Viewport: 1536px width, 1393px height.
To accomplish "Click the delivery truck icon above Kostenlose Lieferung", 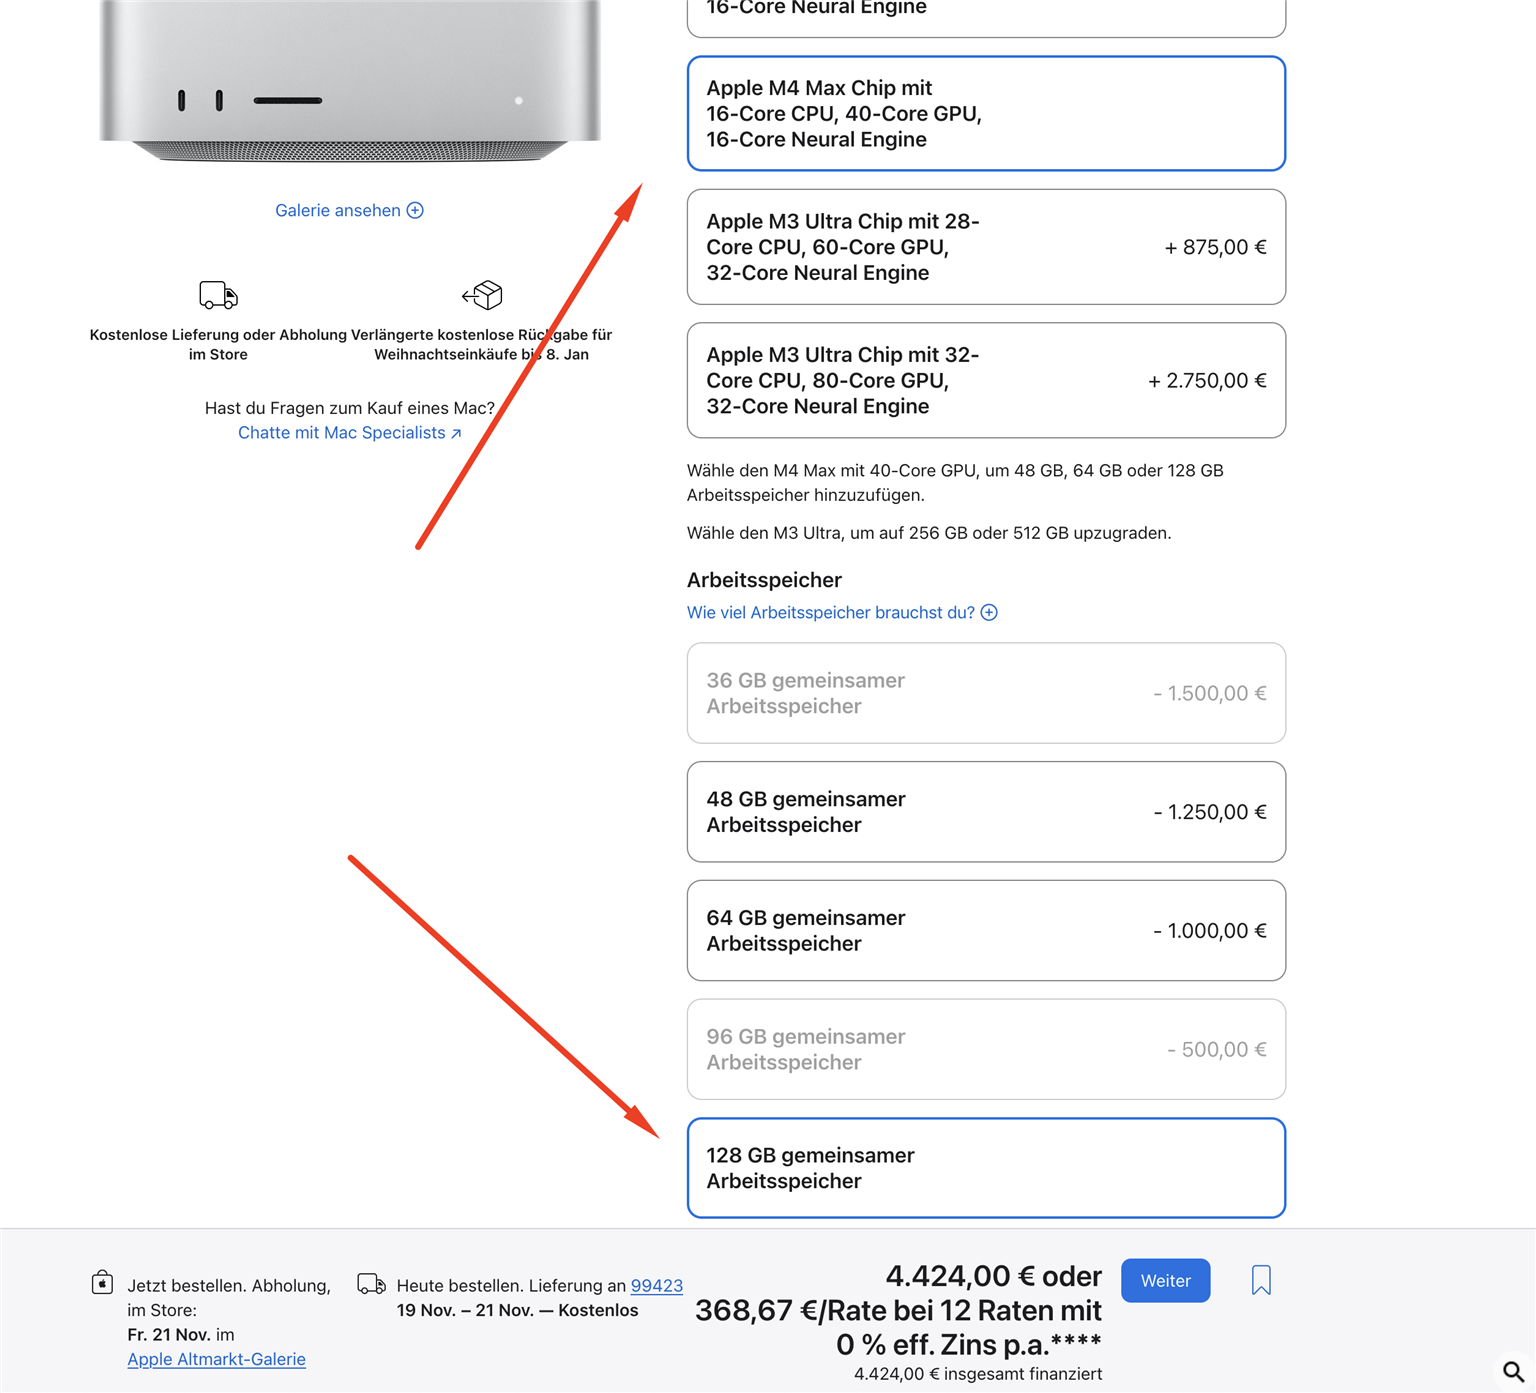I will pyautogui.click(x=218, y=295).
